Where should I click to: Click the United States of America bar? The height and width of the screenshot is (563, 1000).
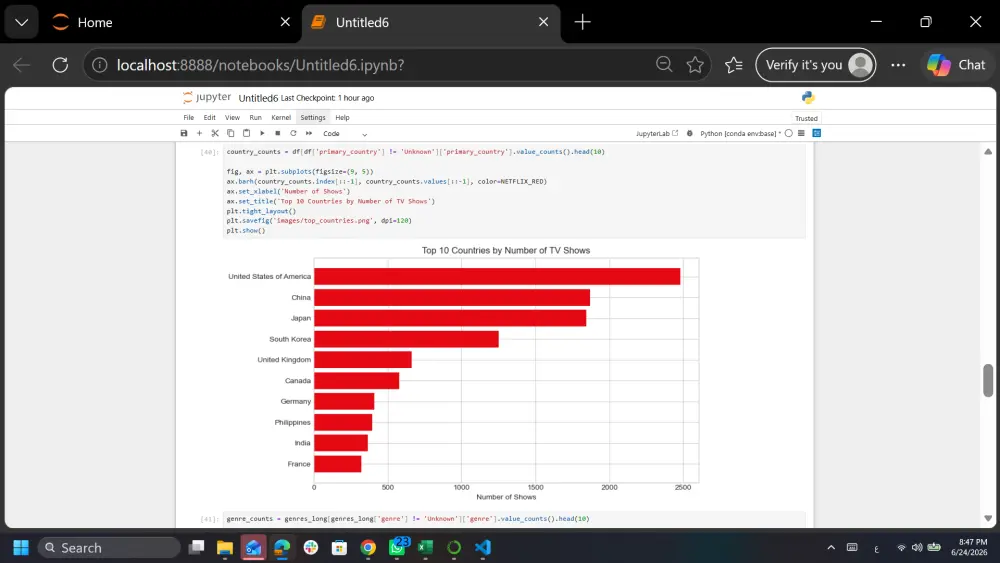click(497, 276)
